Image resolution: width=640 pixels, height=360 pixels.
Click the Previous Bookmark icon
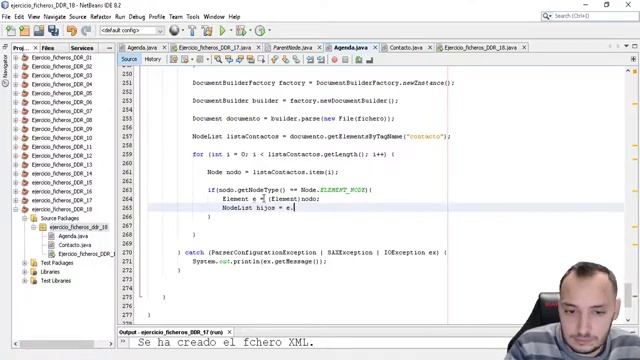[274, 60]
